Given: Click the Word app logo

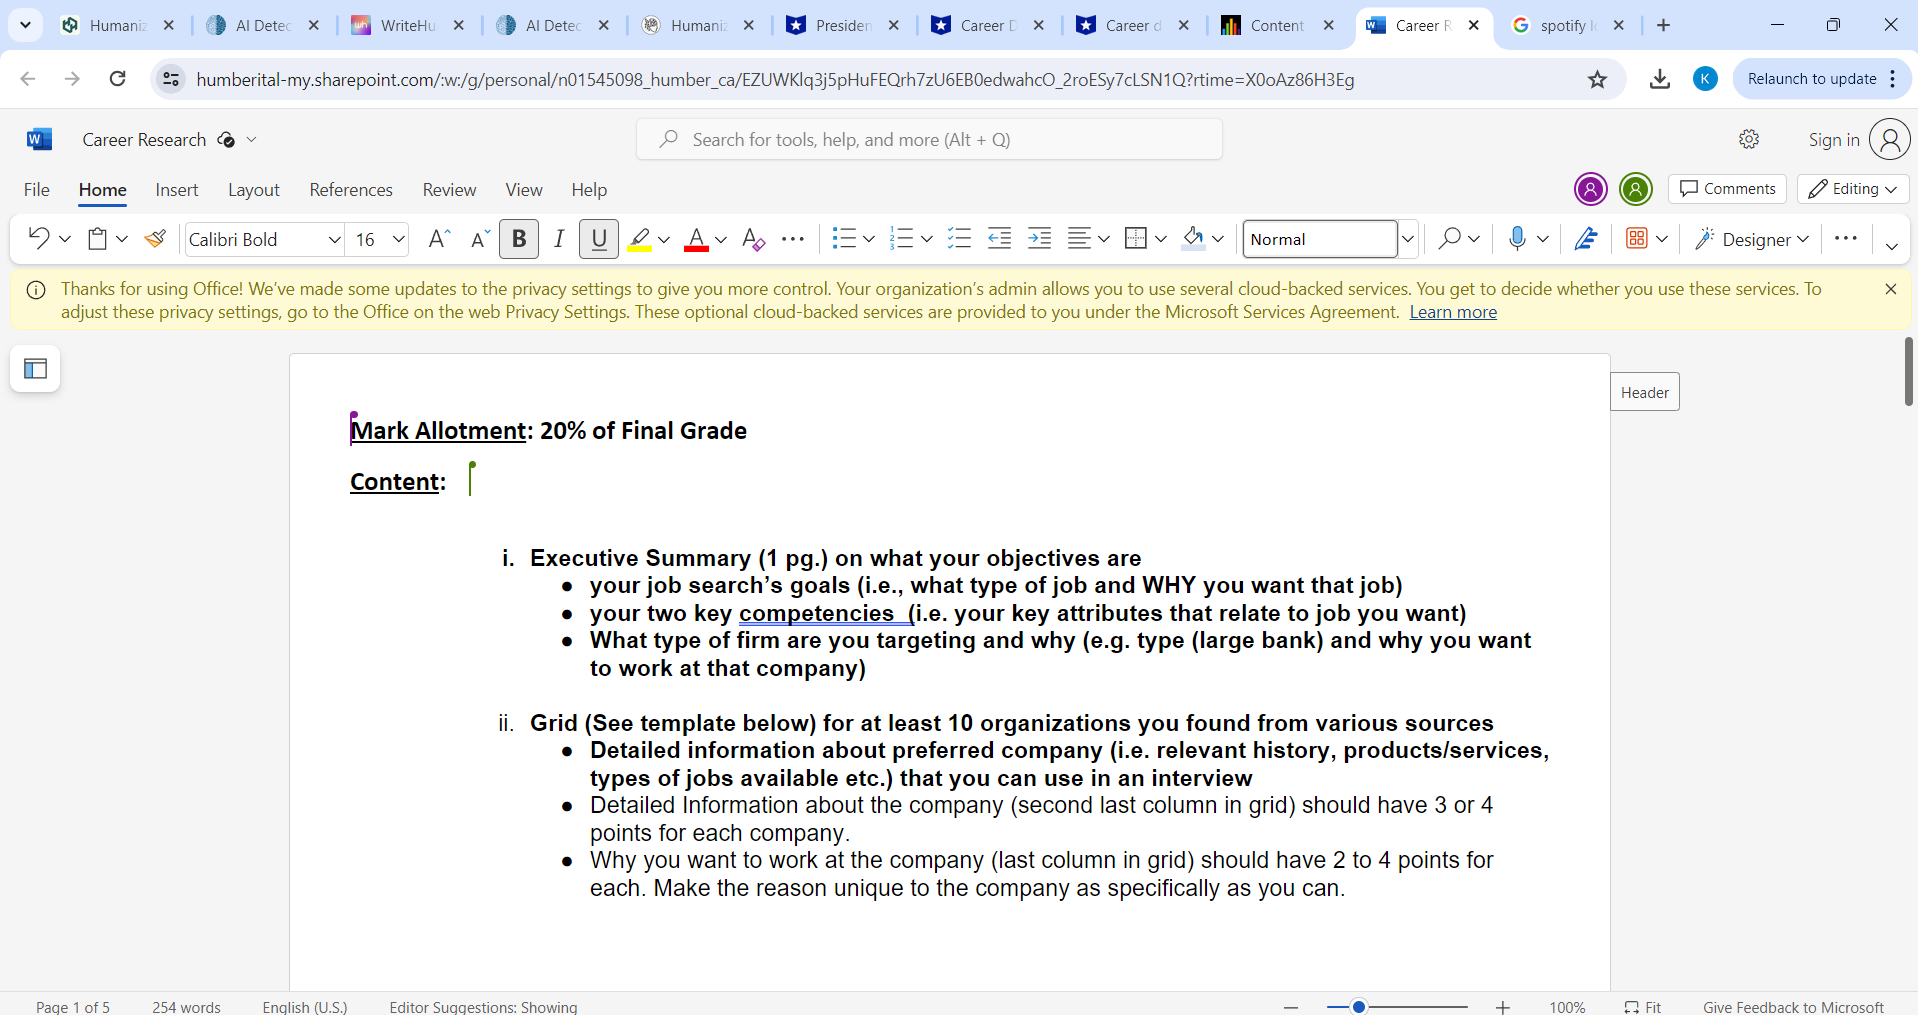Looking at the screenshot, I should 39,140.
